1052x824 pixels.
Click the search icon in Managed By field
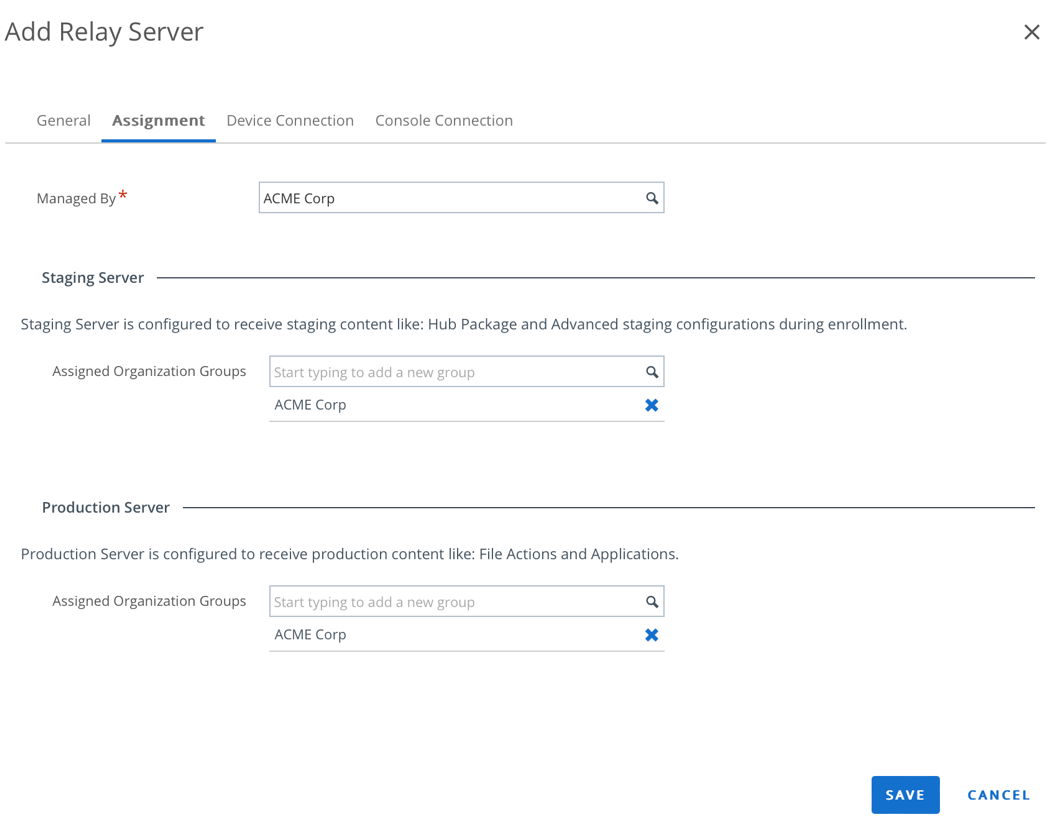click(x=652, y=198)
